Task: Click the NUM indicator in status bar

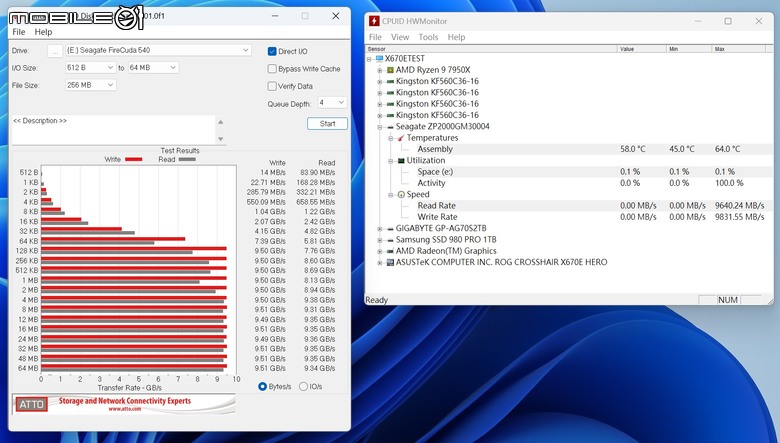Action: tap(727, 300)
